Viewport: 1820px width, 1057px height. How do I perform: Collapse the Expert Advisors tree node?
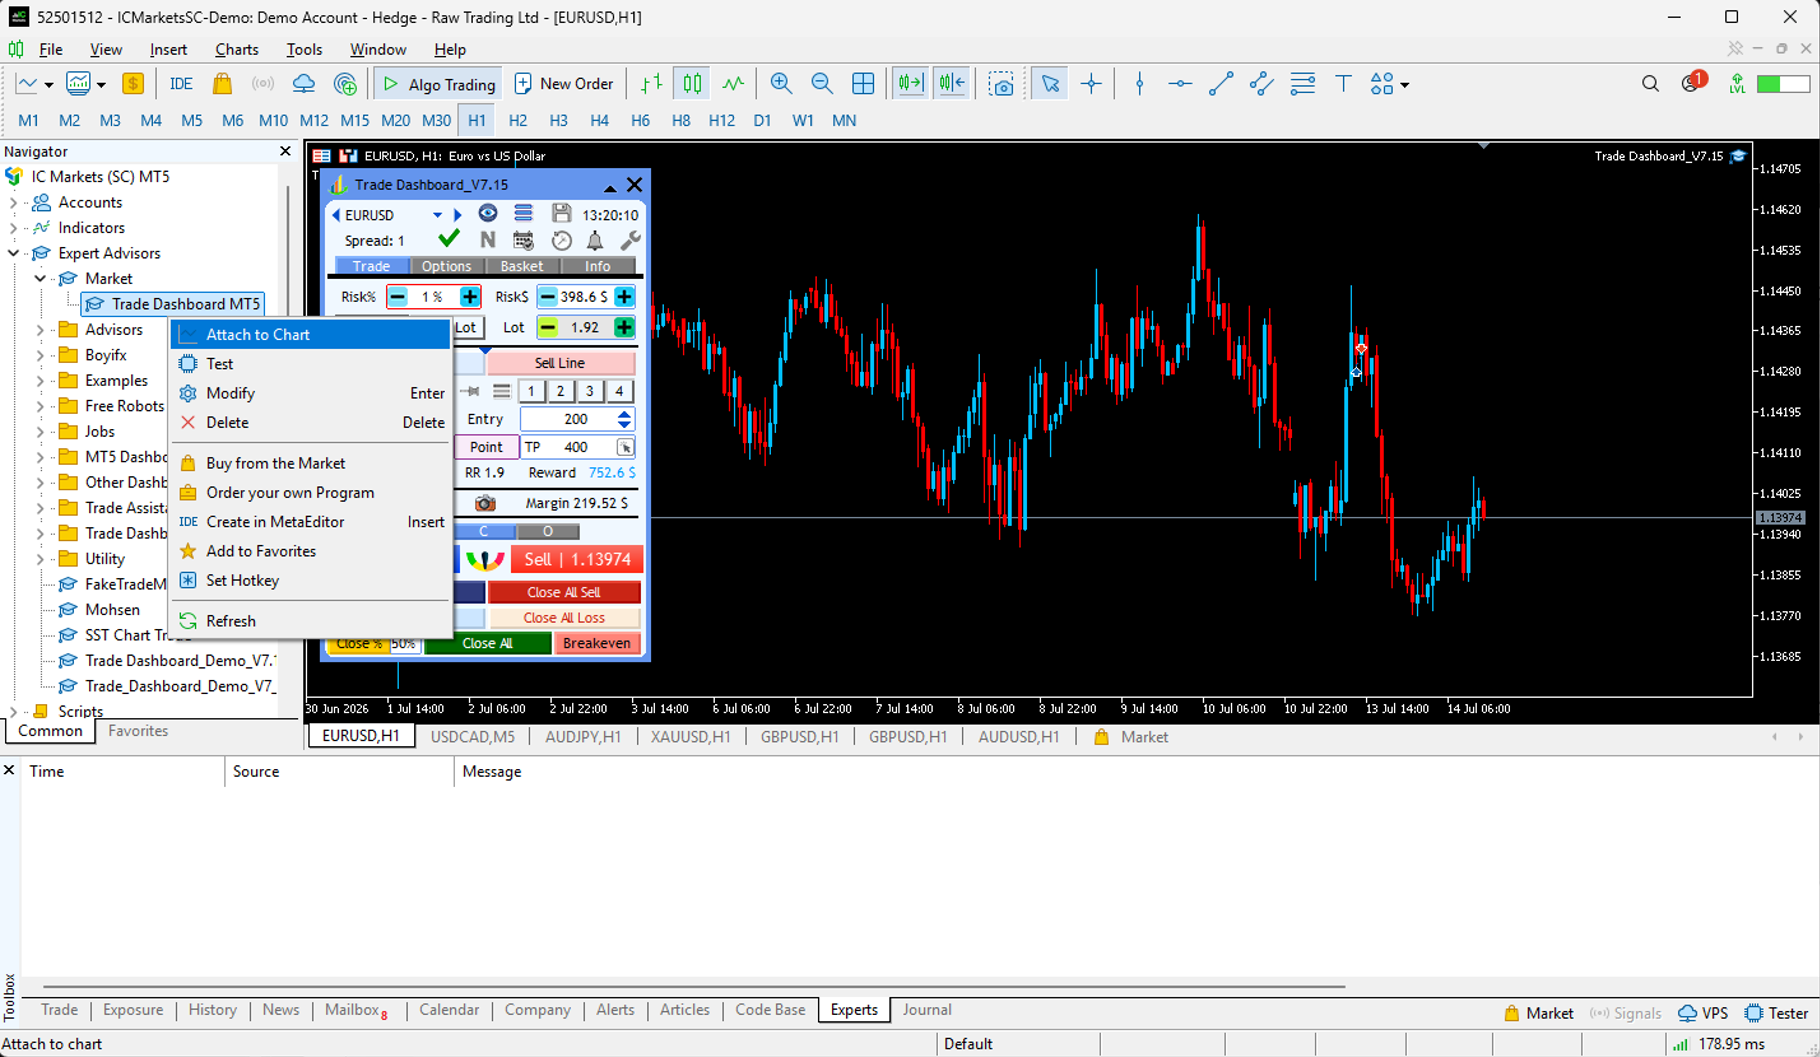coord(13,253)
